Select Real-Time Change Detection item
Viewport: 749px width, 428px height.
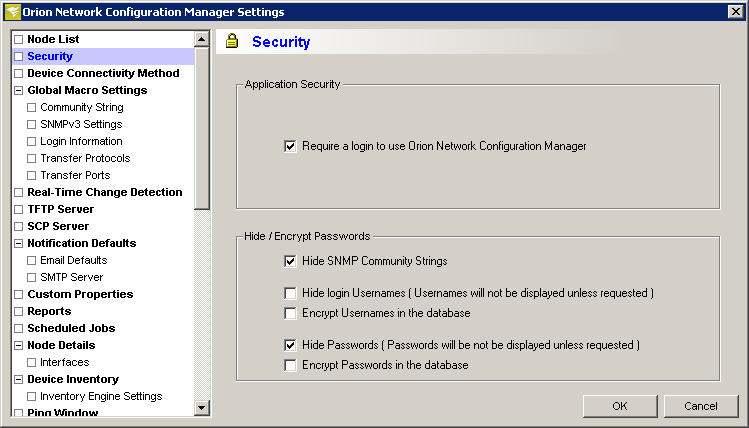[x=105, y=192]
